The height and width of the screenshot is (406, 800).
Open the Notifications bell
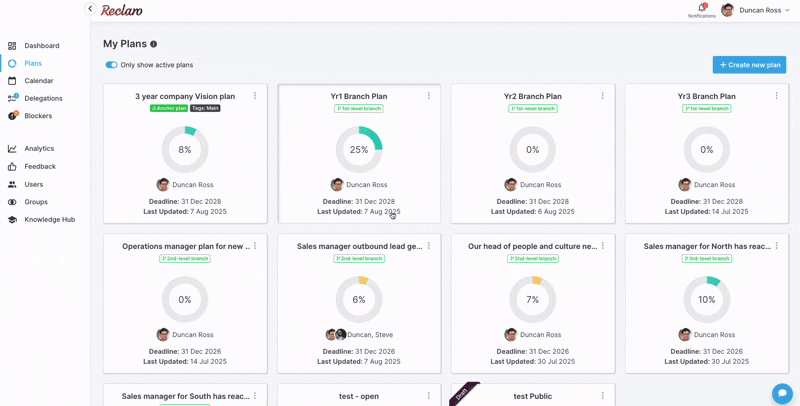(x=702, y=7)
